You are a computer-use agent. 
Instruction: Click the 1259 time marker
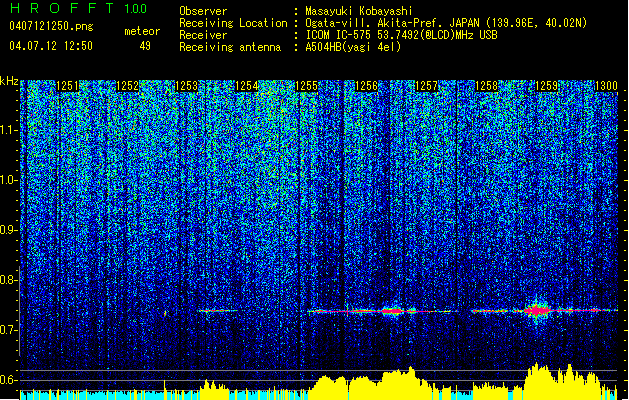click(x=546, y=86)
